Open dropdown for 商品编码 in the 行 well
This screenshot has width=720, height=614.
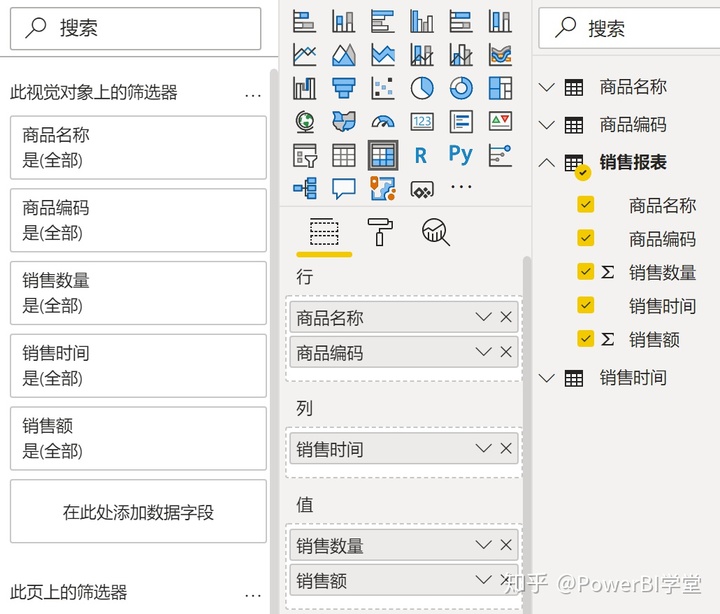click(484, 352)
